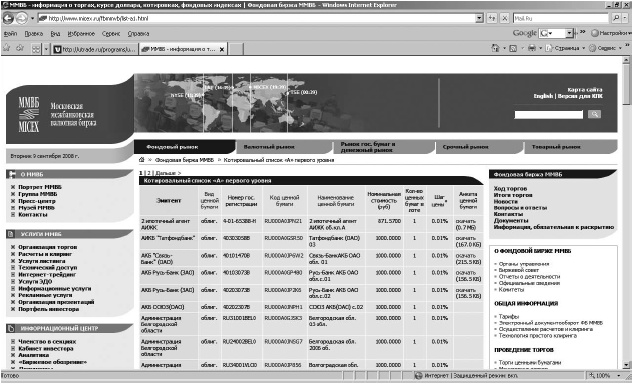
Task: Open the Интернет-трейдинг link
Action: click(47, 275)
